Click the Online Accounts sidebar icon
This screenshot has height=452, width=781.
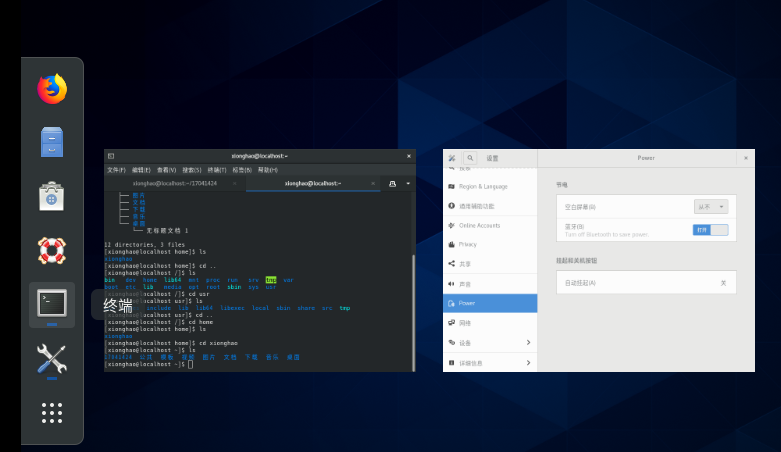click(451, 225)
